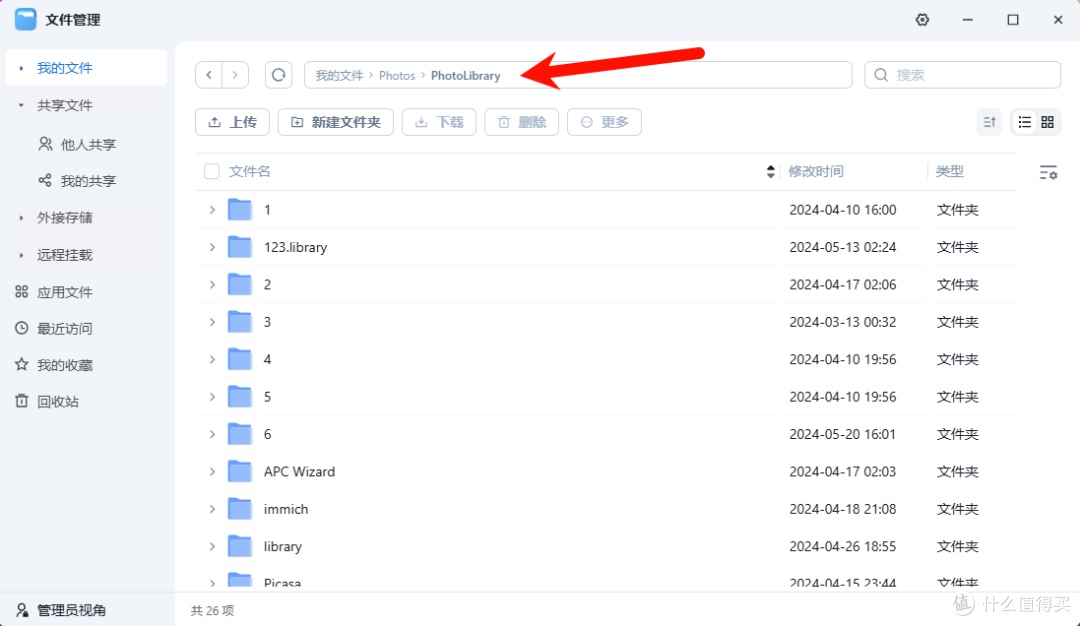This screenshot has height=626, width=1080.
Task: Click the folder icon of 123.library
Action: click(240, 247)
